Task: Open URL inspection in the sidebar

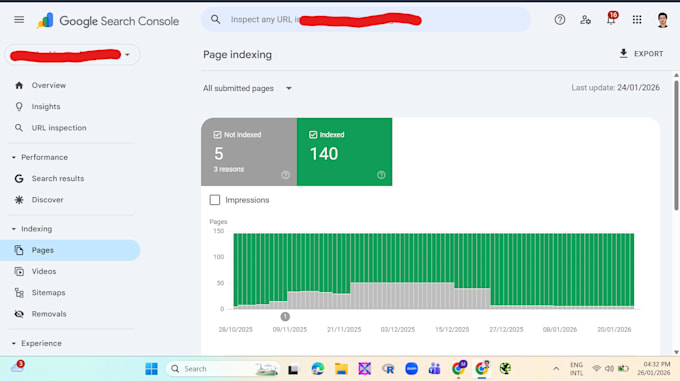Action: pos(70,128)
